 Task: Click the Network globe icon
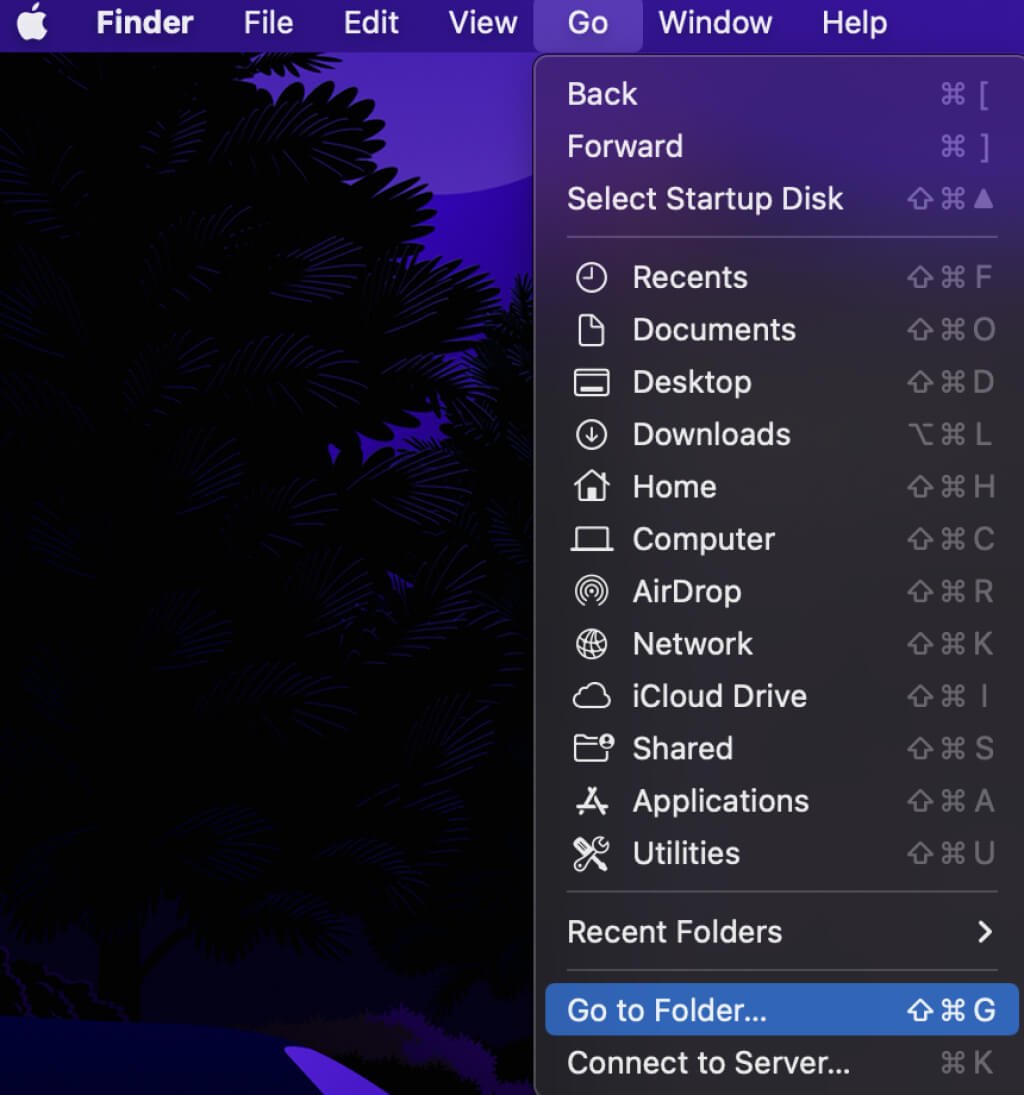(591, 644)
